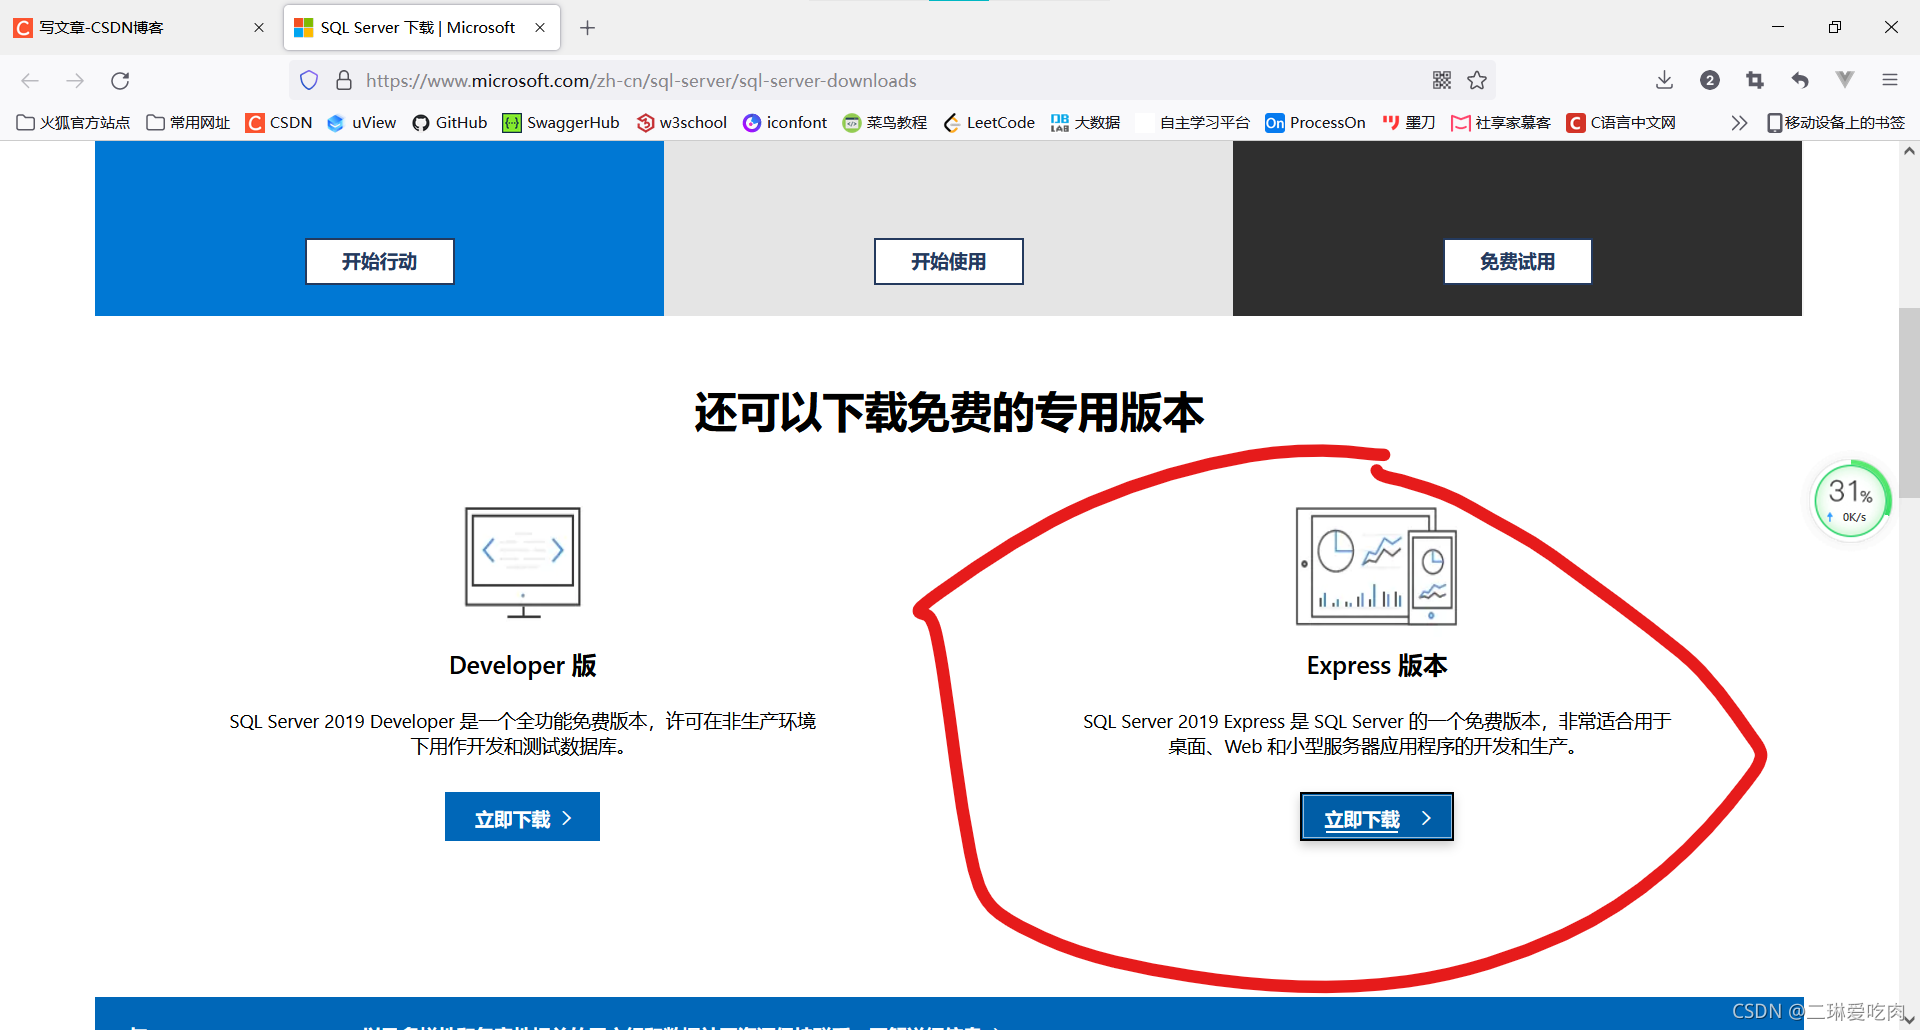Image resolution: width=1920 pixels, height=1030 pixels.
Task: Open the 墨刀 bookmark
Action: coord(1408,123)
